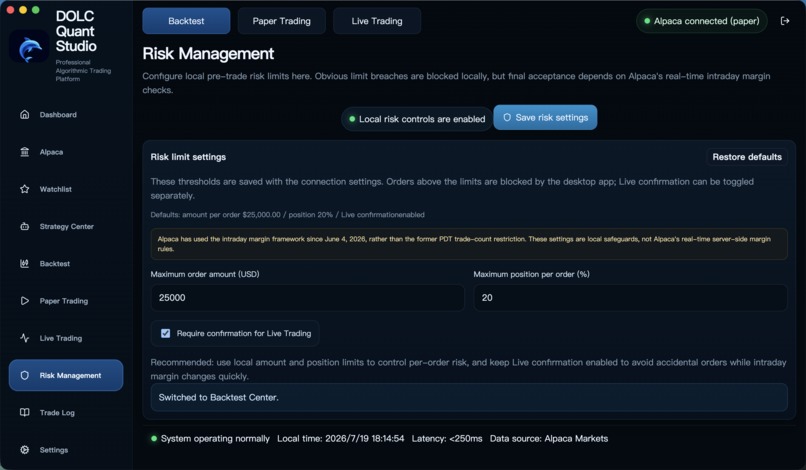Screen dimensions: 806x470
Task: Click the Risk Management shield icon
Action: (x=24, y=375)
